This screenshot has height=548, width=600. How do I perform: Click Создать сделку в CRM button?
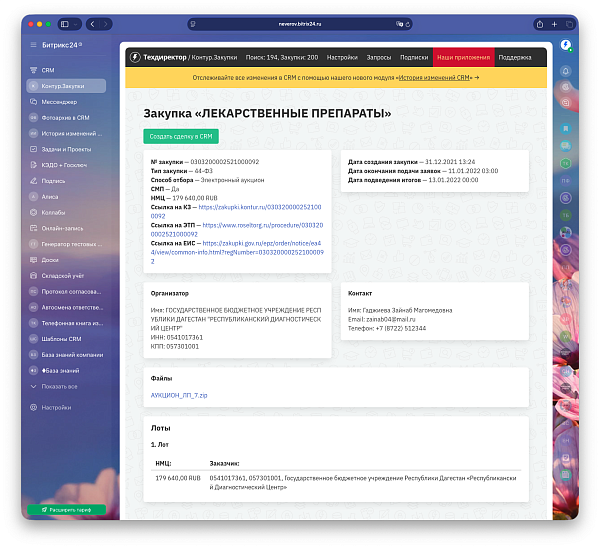pos(181,137)
